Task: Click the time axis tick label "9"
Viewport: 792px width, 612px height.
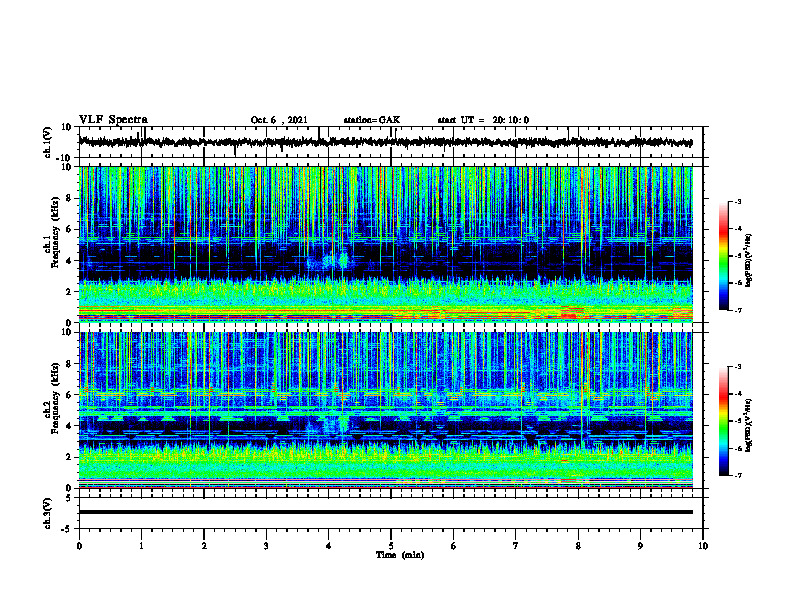Action: click(x=640, y=546)
